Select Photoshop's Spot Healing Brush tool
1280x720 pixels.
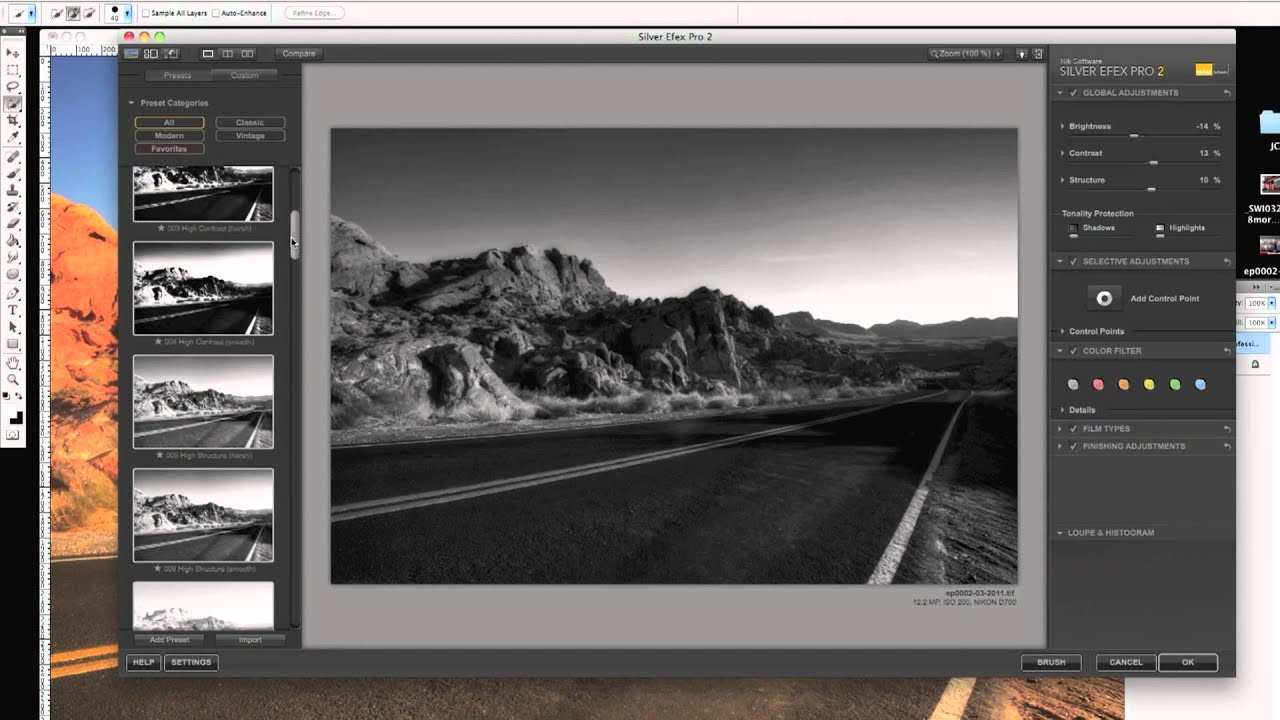[13, 157]
